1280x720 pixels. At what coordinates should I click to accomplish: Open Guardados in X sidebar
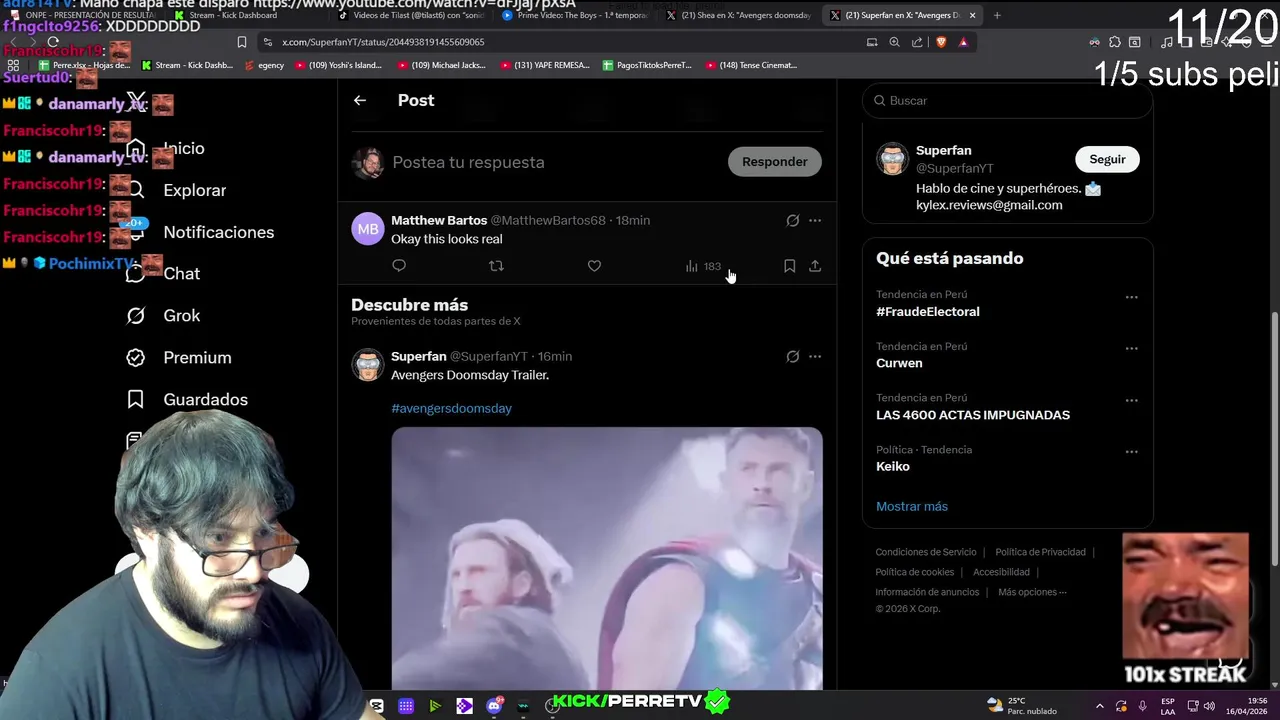click(187, 399)
